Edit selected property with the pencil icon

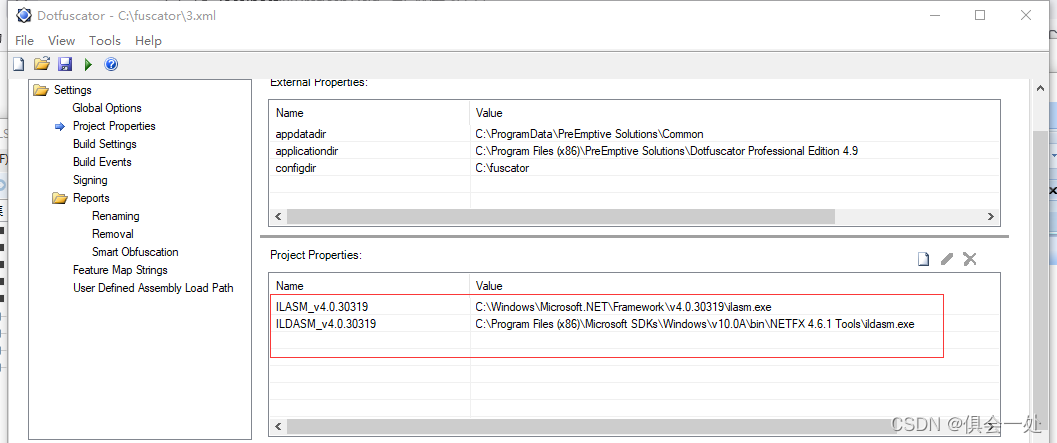point(946,258)
